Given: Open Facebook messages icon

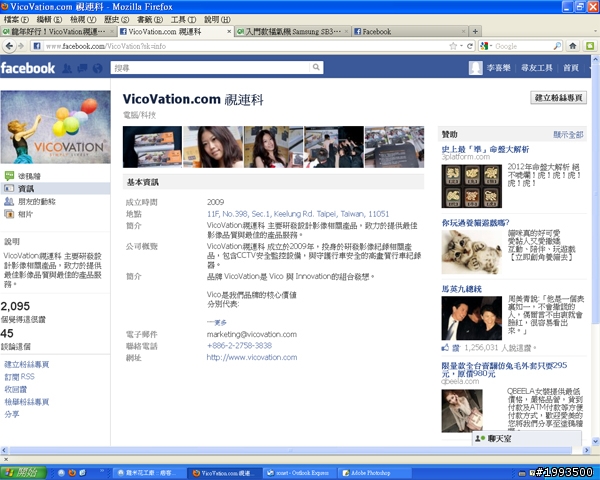Looking at the screenshot, I should click(82, 68).
